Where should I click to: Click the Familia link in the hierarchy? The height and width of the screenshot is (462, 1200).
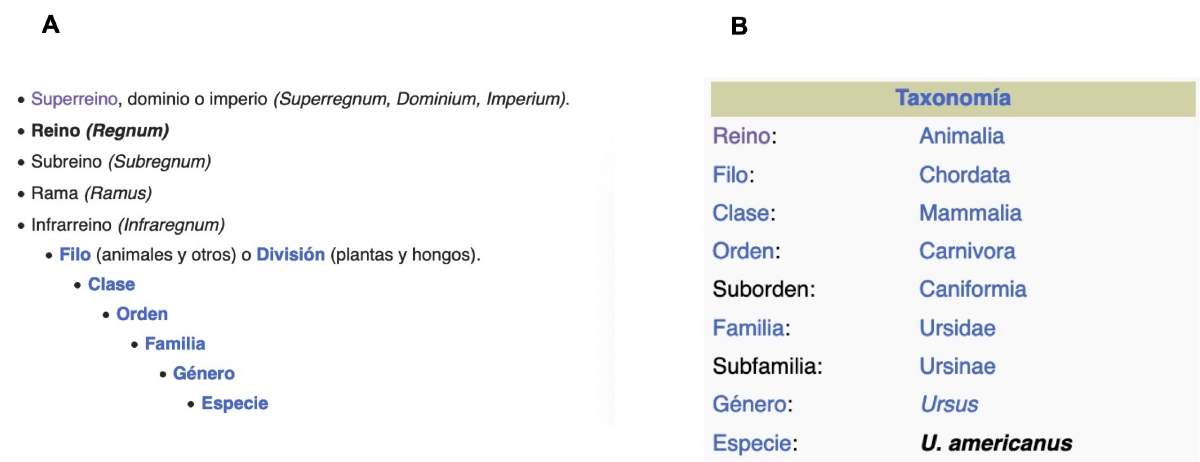point(175,344)
